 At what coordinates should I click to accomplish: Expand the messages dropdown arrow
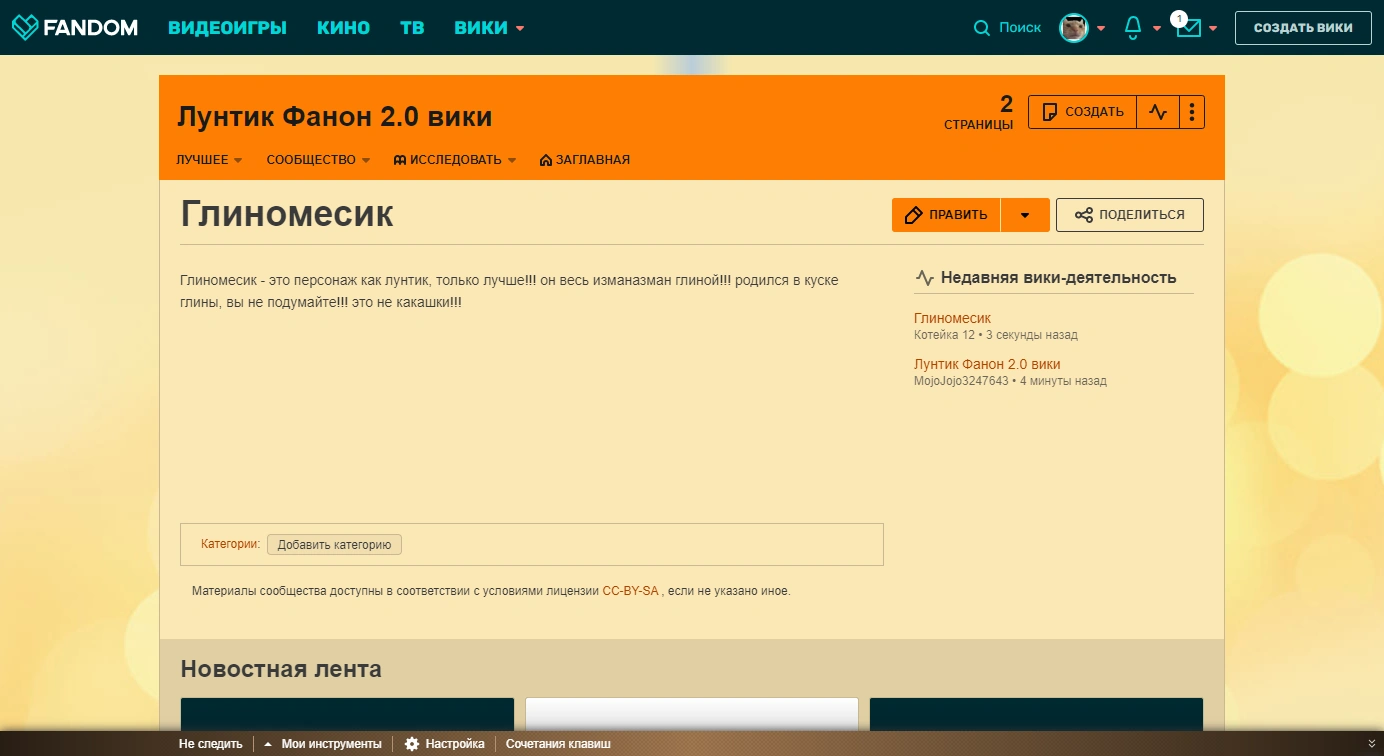click(1213, 28)
